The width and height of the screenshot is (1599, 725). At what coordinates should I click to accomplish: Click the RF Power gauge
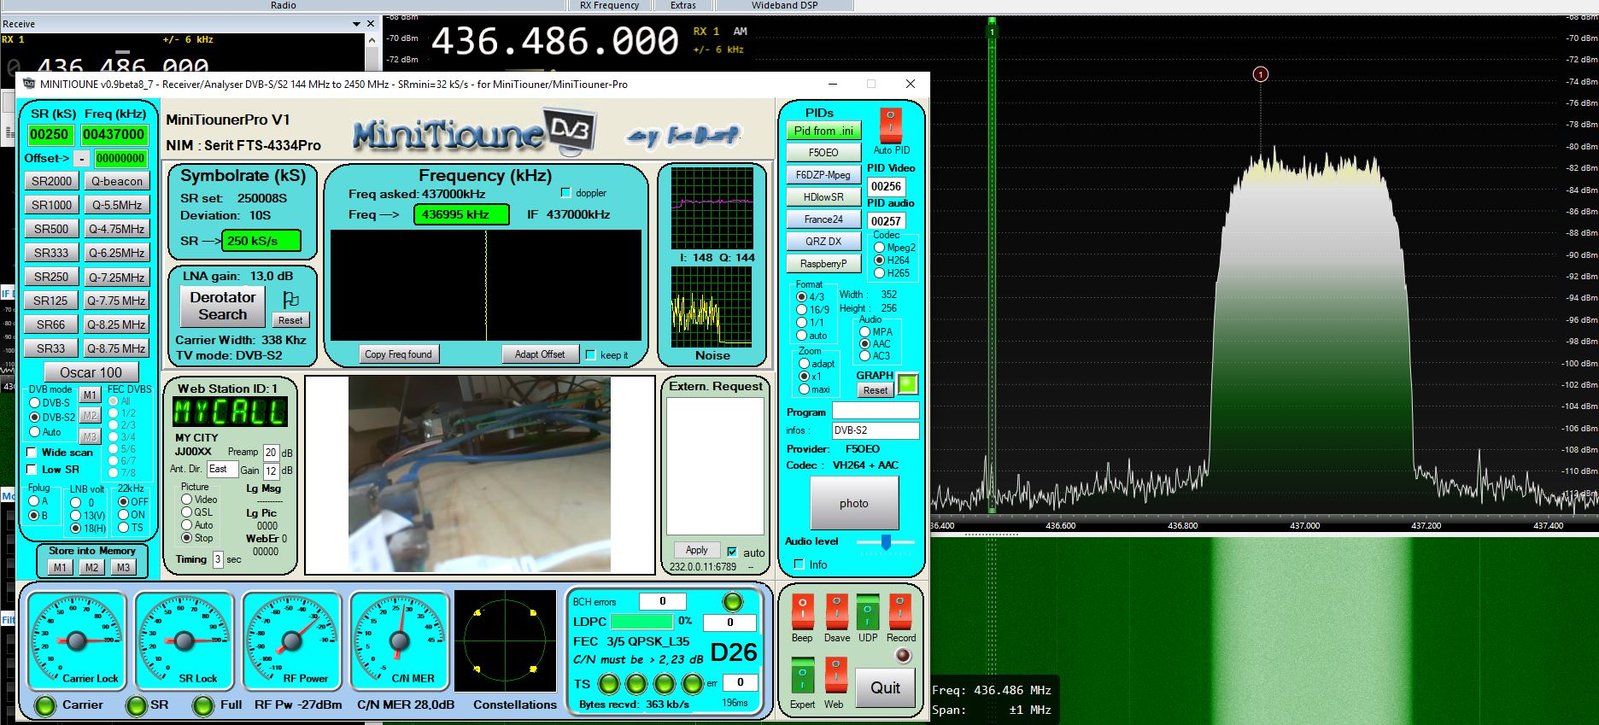pyautogui.click(x=291, y=641)
